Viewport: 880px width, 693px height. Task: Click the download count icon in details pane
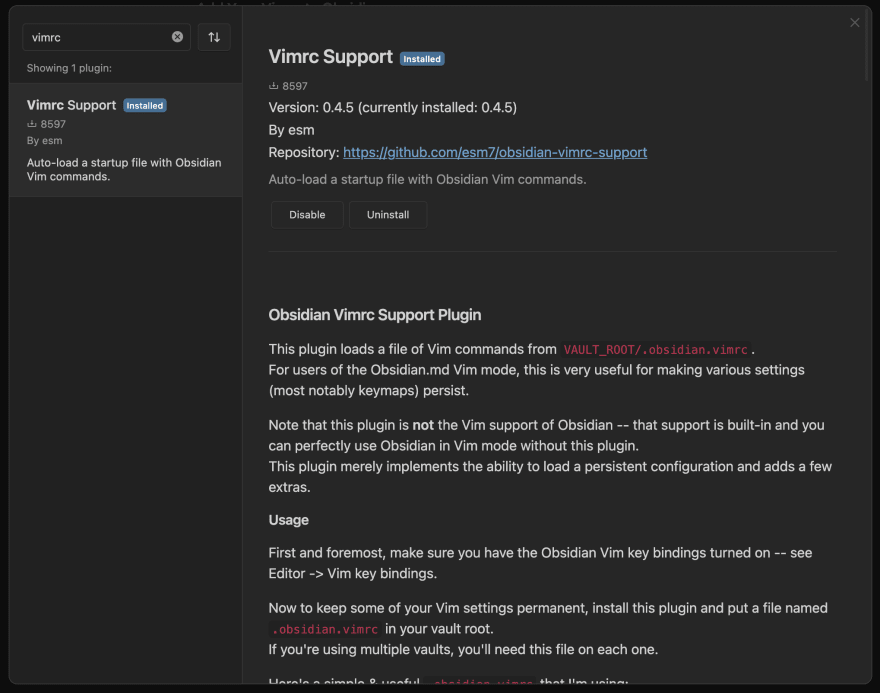[273, 86]
